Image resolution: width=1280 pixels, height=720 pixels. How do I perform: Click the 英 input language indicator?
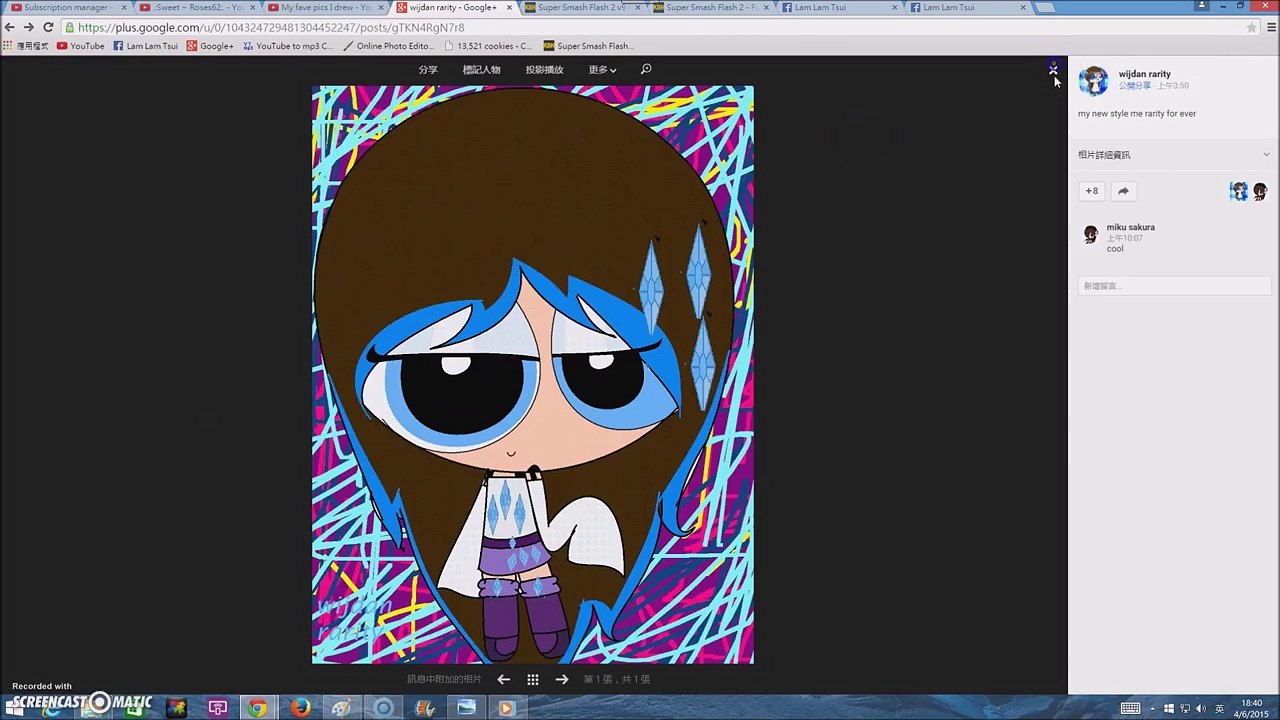pyautogui.click(x=1217, y=709)
